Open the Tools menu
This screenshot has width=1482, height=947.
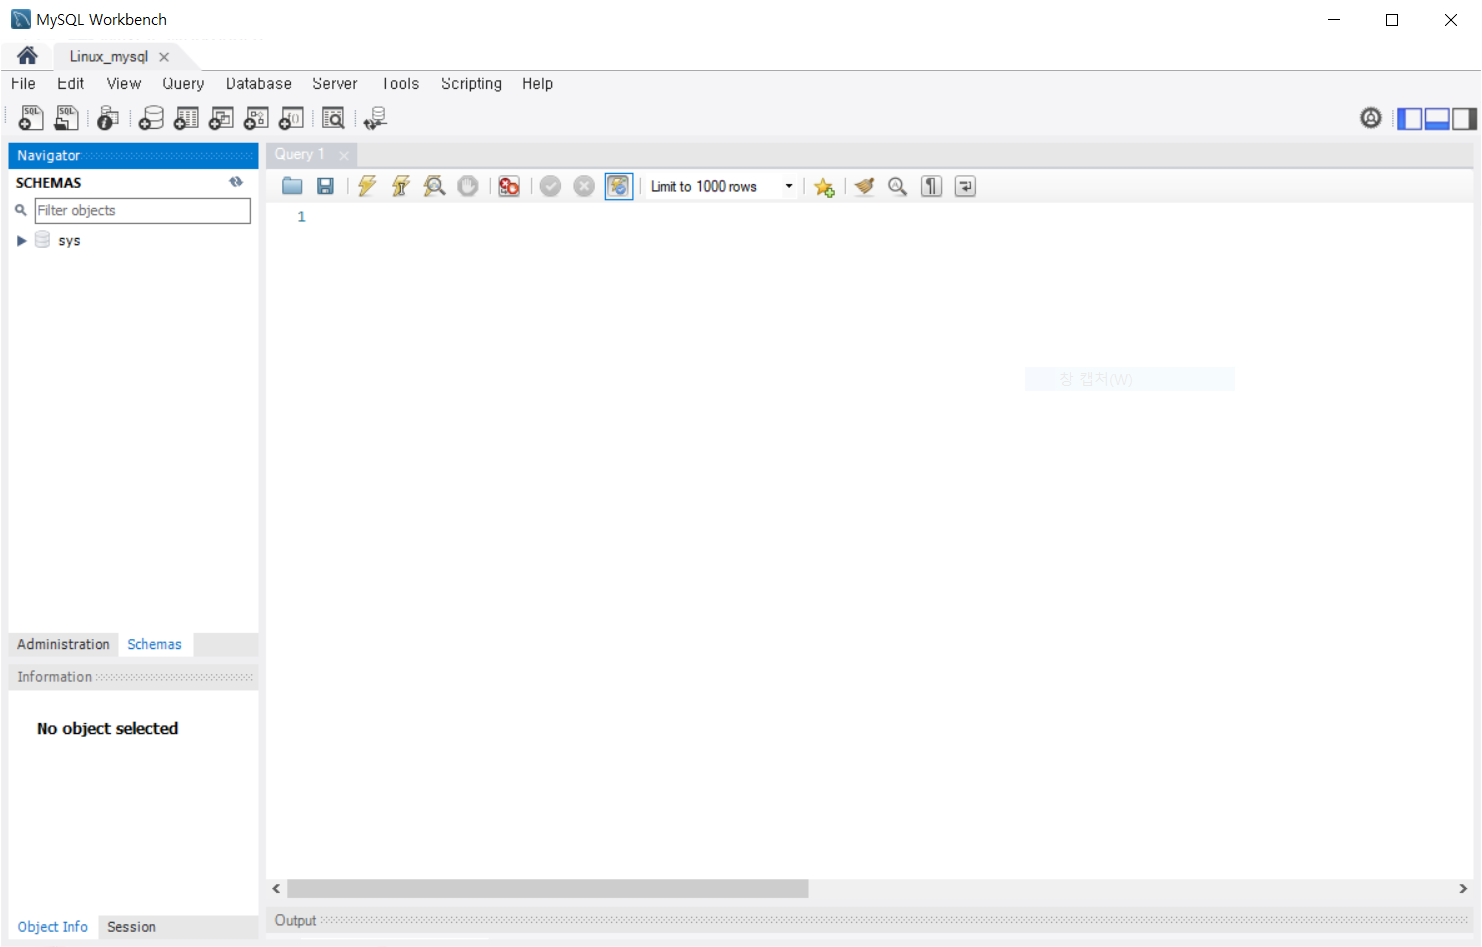coord(400,84)
